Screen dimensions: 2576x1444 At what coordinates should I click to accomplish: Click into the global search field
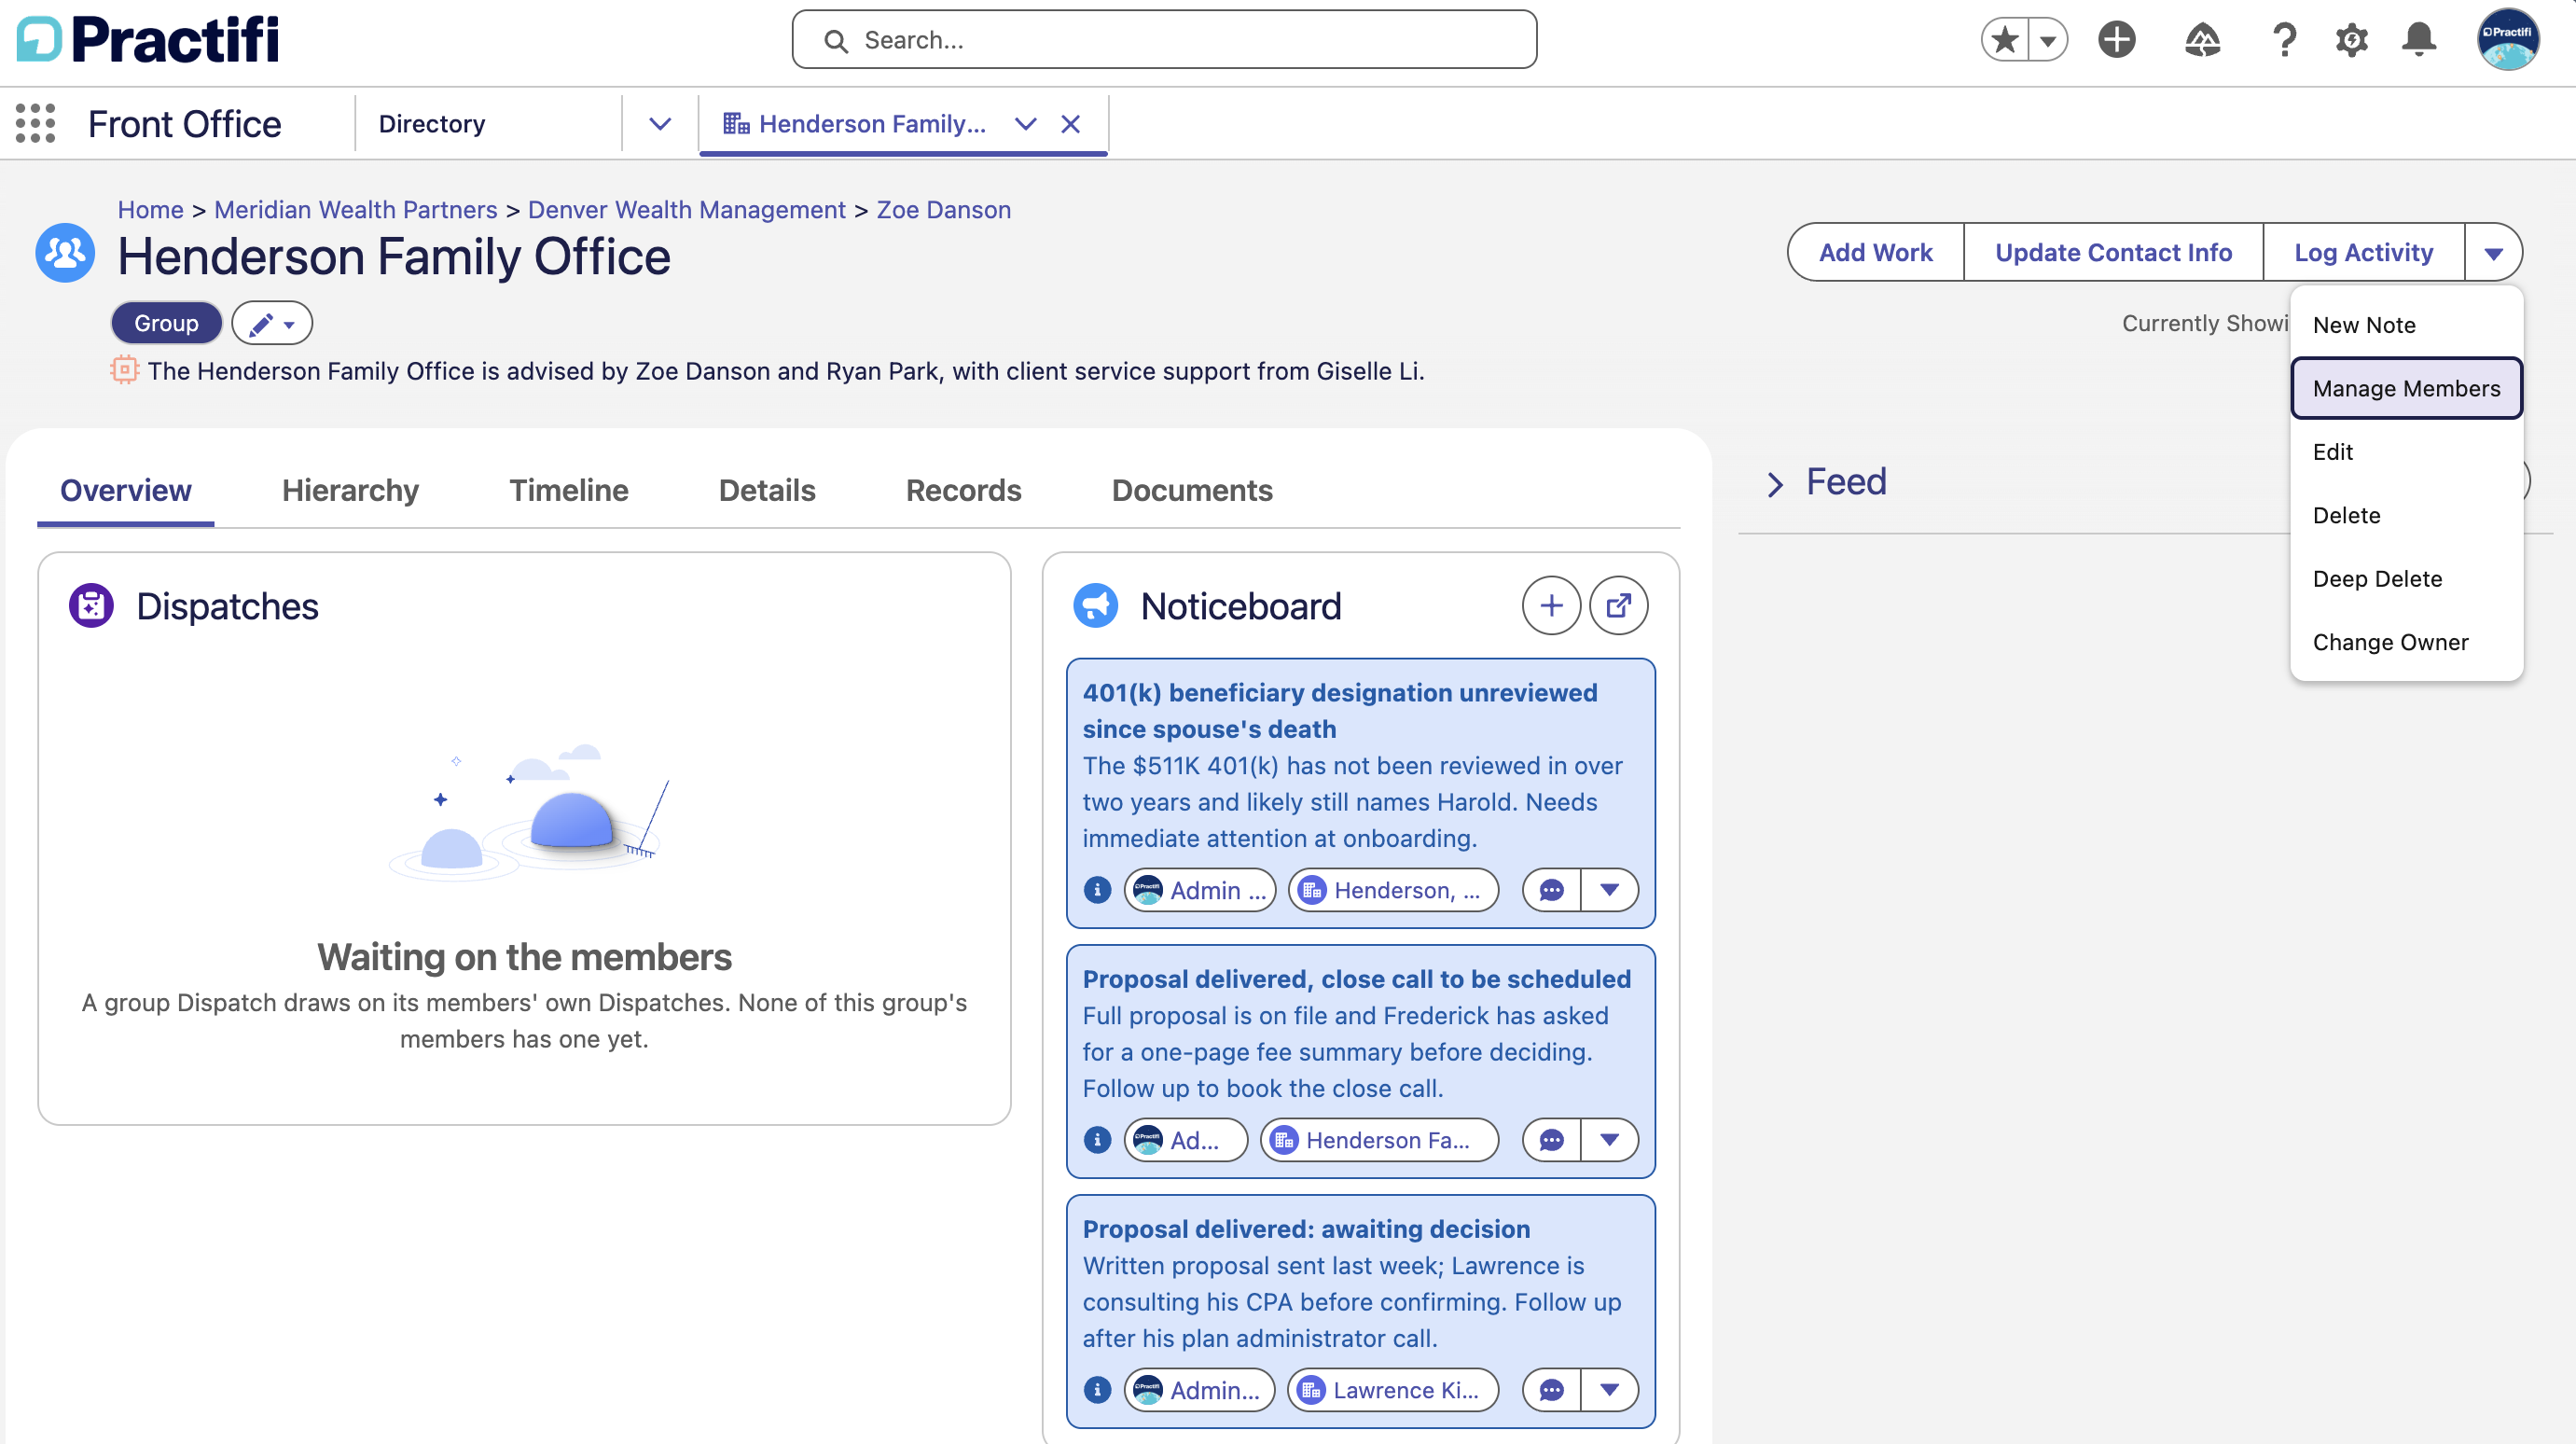click(1164, 40)
